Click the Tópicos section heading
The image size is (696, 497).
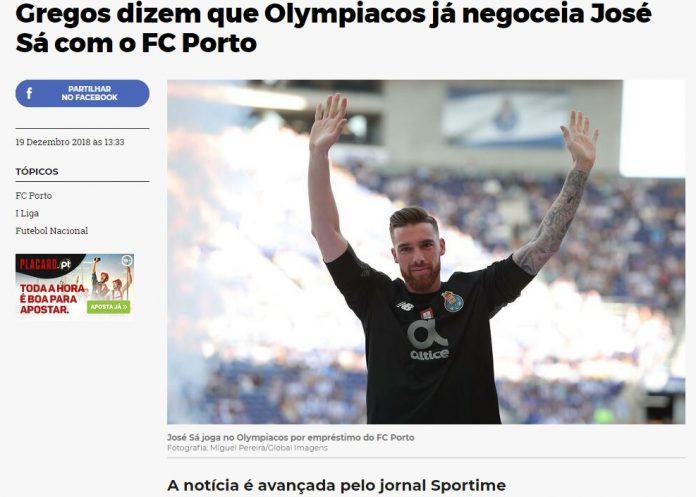[37, 171]
